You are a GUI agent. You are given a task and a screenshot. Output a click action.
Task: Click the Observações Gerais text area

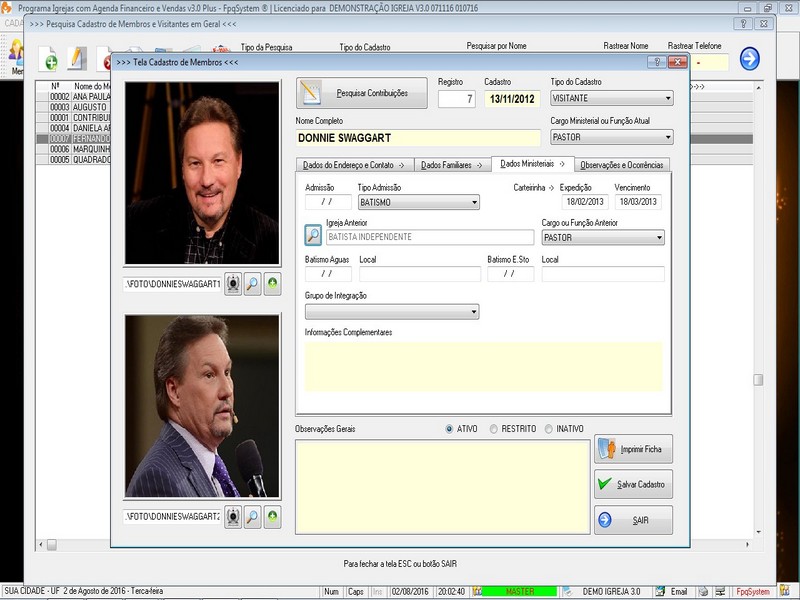point(443,487)
